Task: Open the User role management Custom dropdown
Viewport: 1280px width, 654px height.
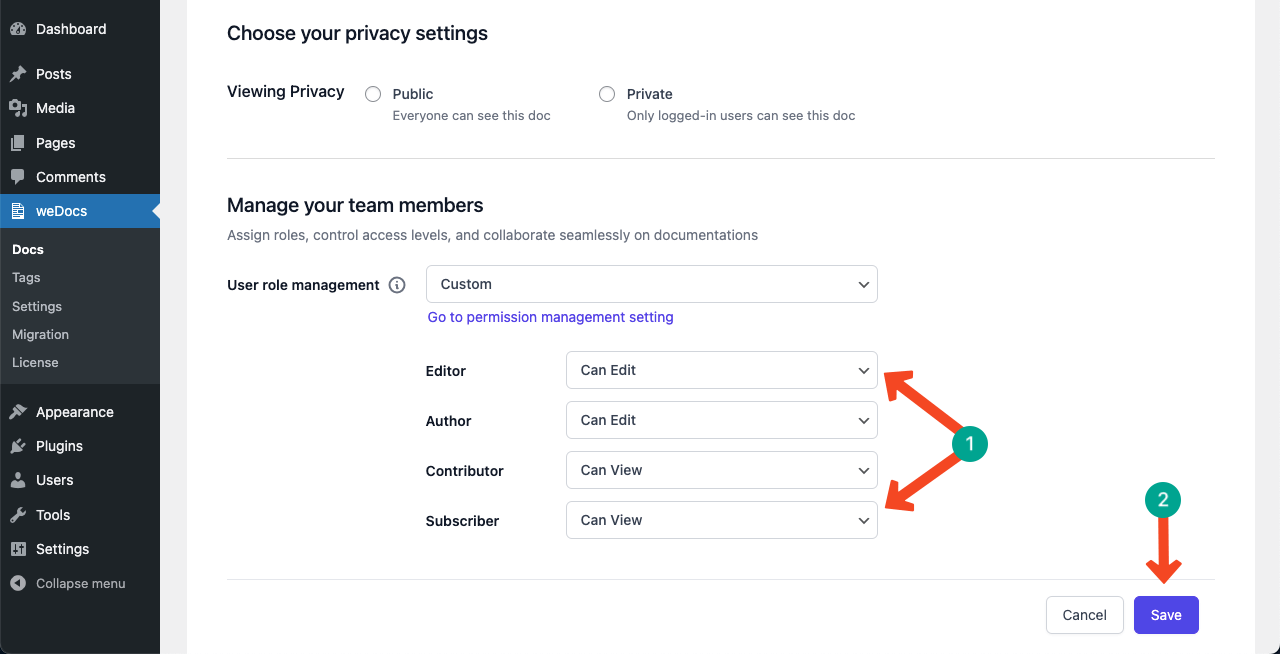Action: (652, 284)
